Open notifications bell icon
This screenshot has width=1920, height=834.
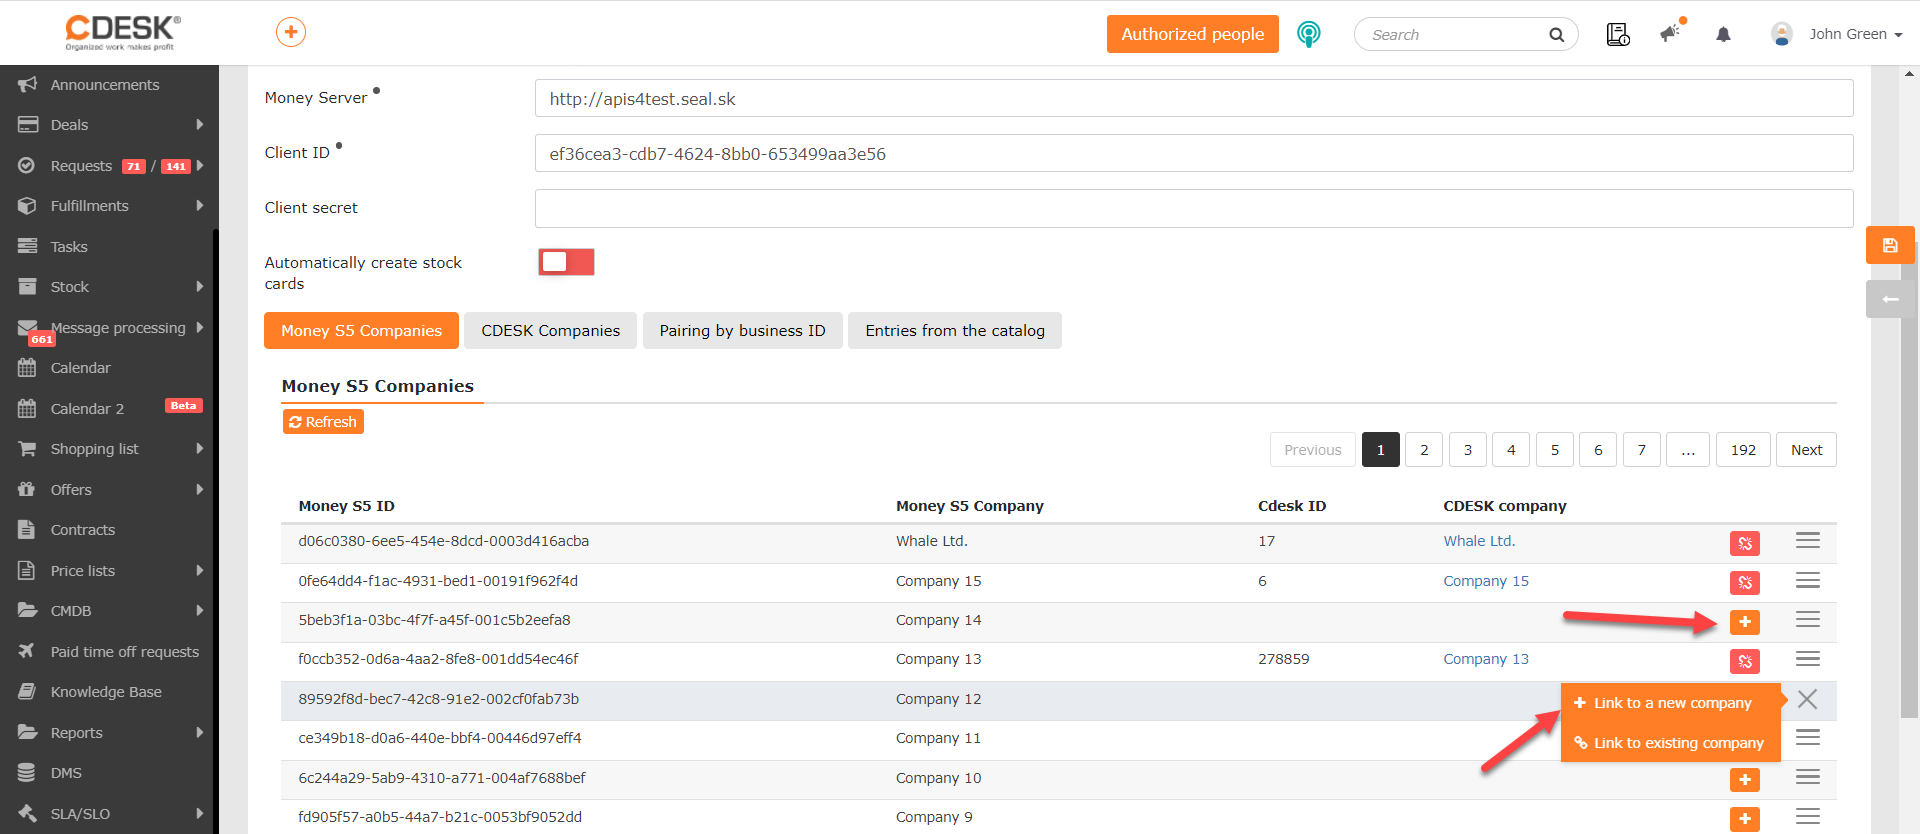(x=1723, y=34)
